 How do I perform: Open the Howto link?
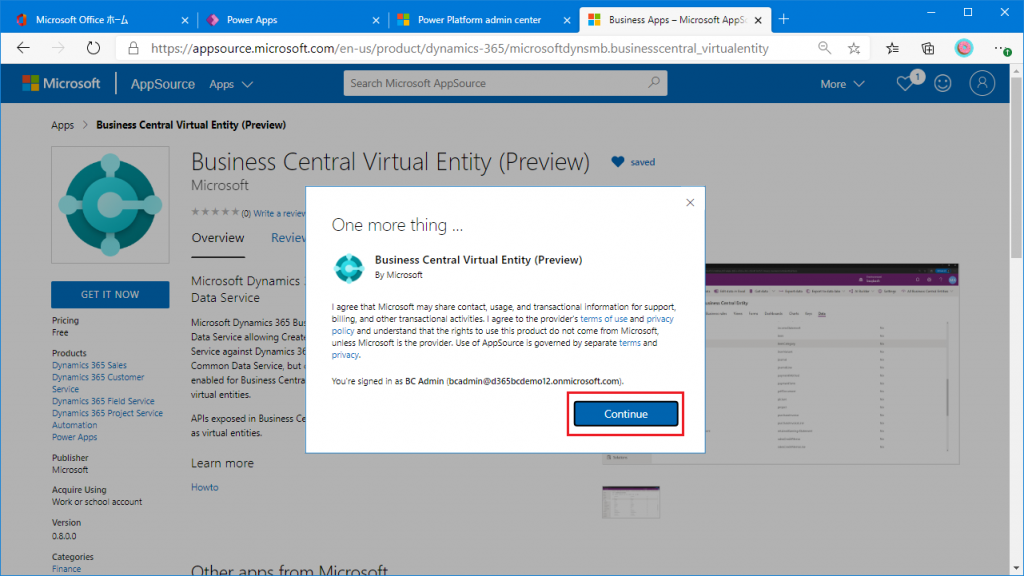click(x=204, y=487)
